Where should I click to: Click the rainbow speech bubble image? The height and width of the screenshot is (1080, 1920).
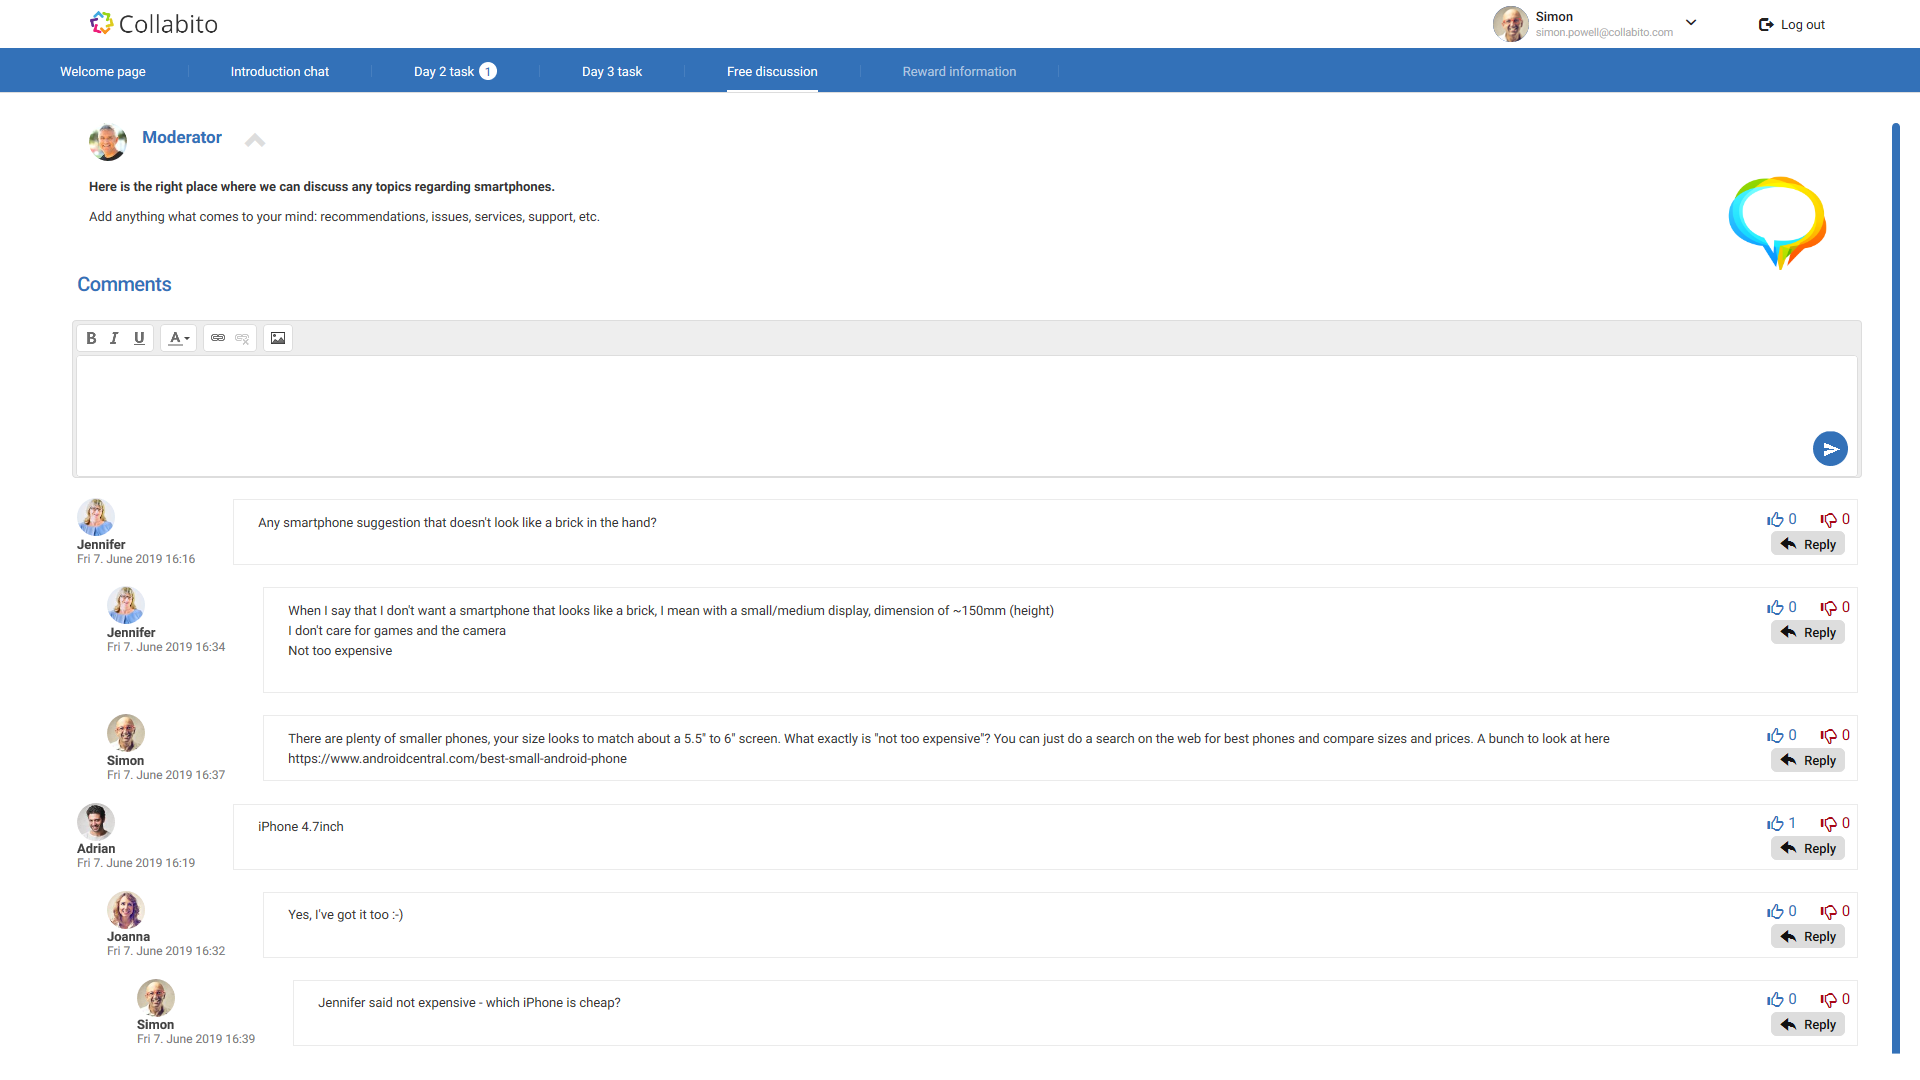coord(1777,222)
